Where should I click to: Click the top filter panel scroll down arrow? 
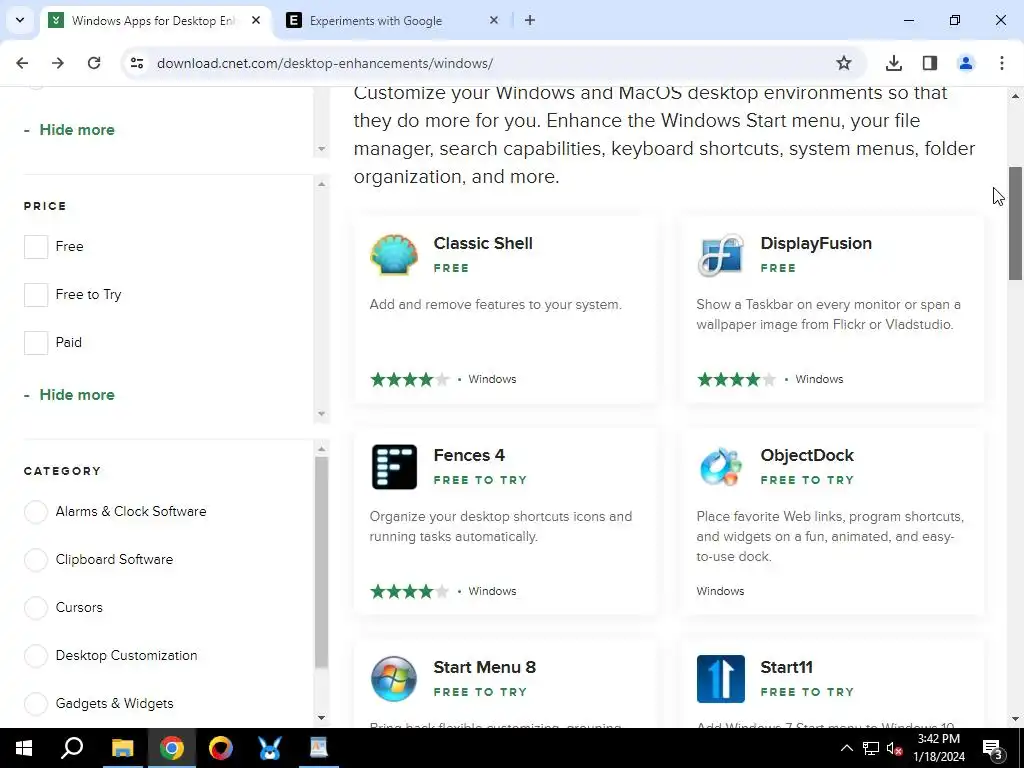[x=321, y=149]
